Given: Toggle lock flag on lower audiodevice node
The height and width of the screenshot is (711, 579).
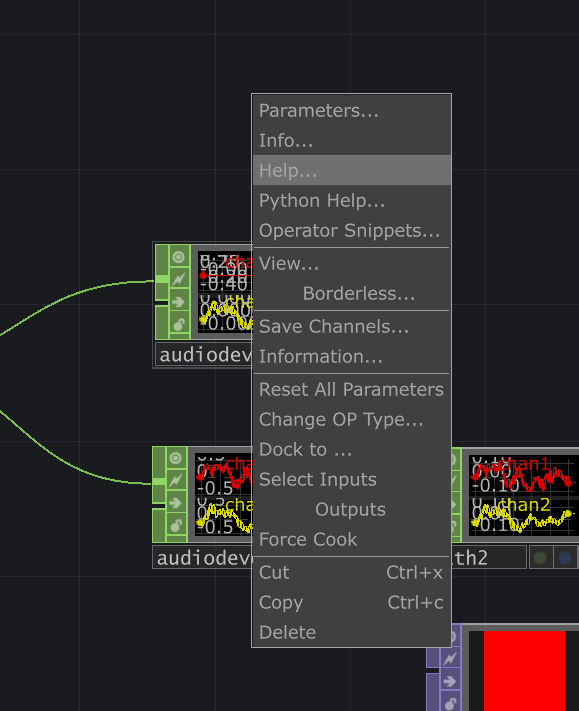Looking at the screenshot, I should click(x=176, y=526).
